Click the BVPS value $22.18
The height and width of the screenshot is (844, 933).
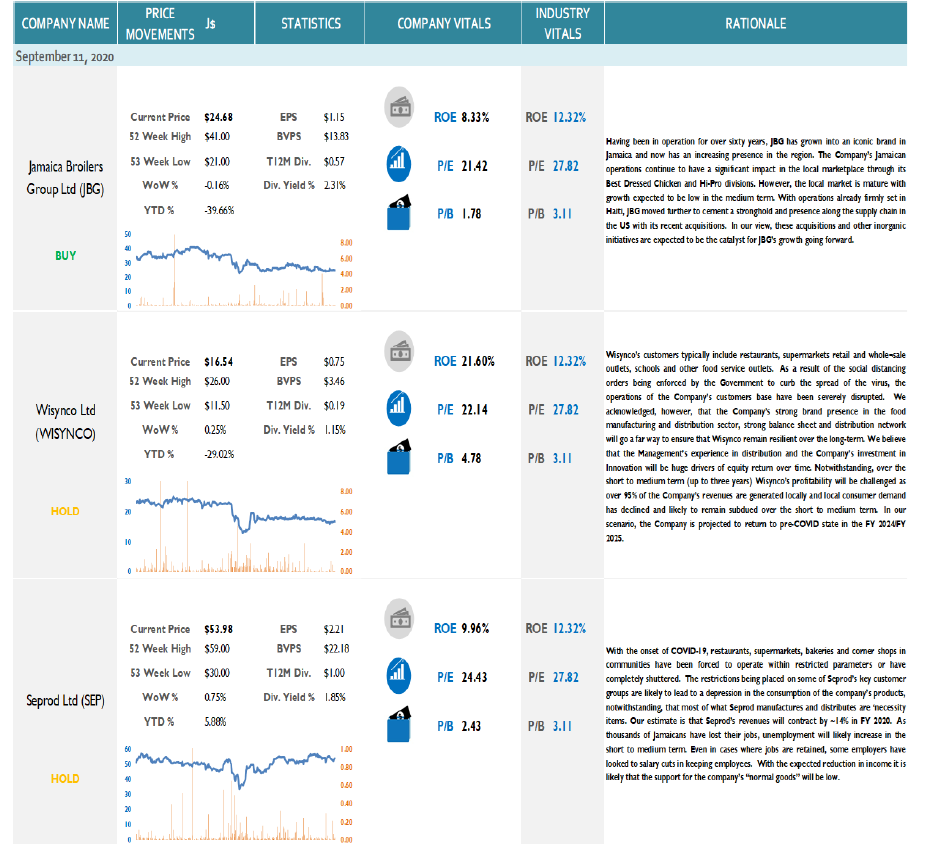pos(337,648)
